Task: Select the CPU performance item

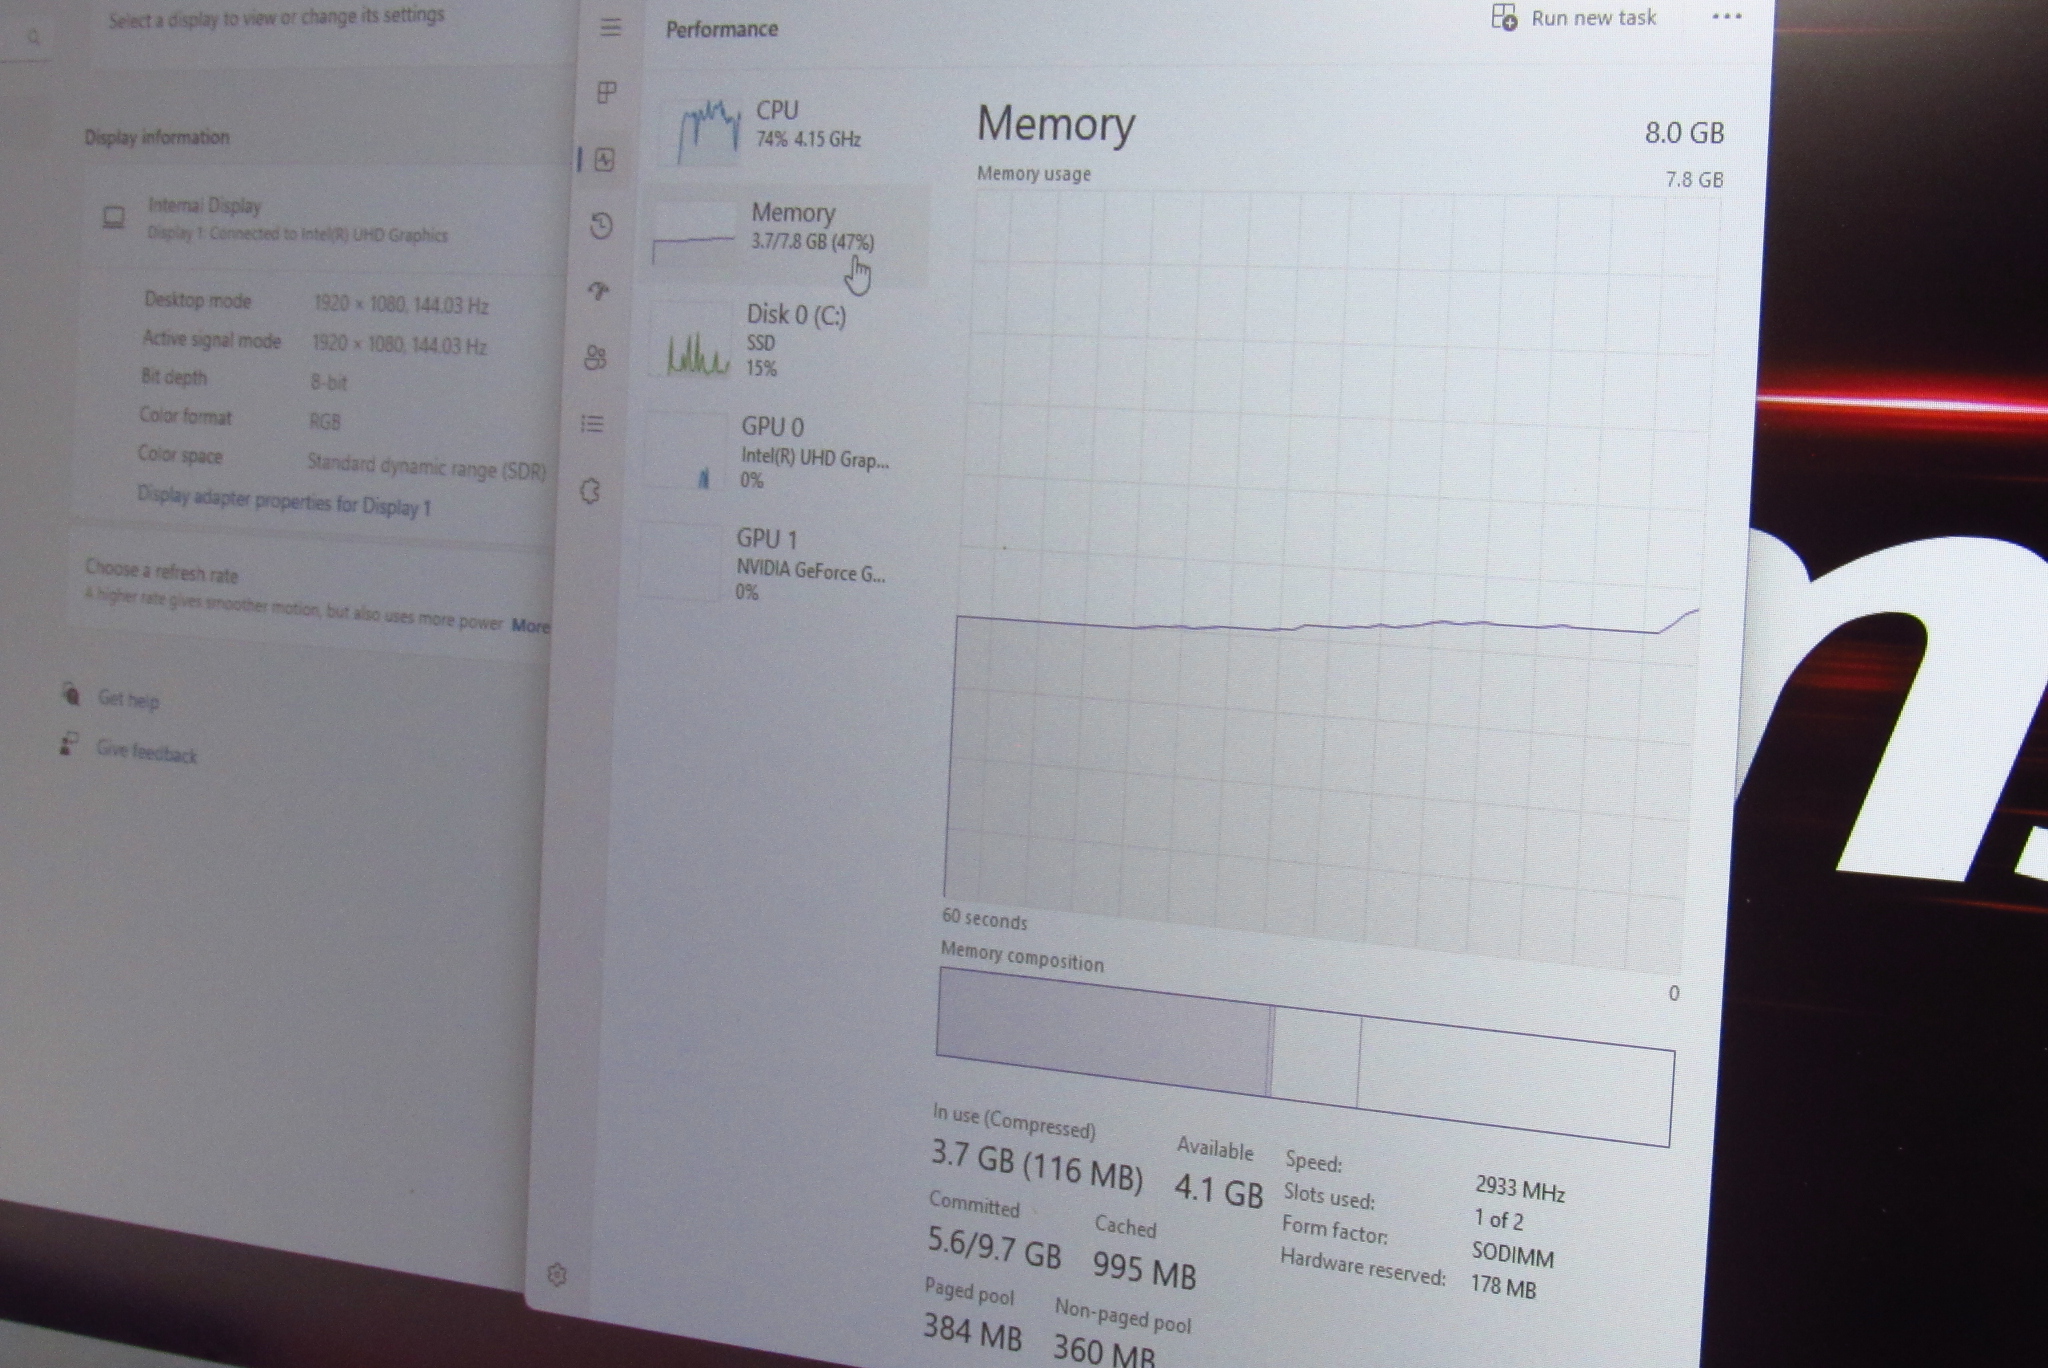Action: coord(790,126)
